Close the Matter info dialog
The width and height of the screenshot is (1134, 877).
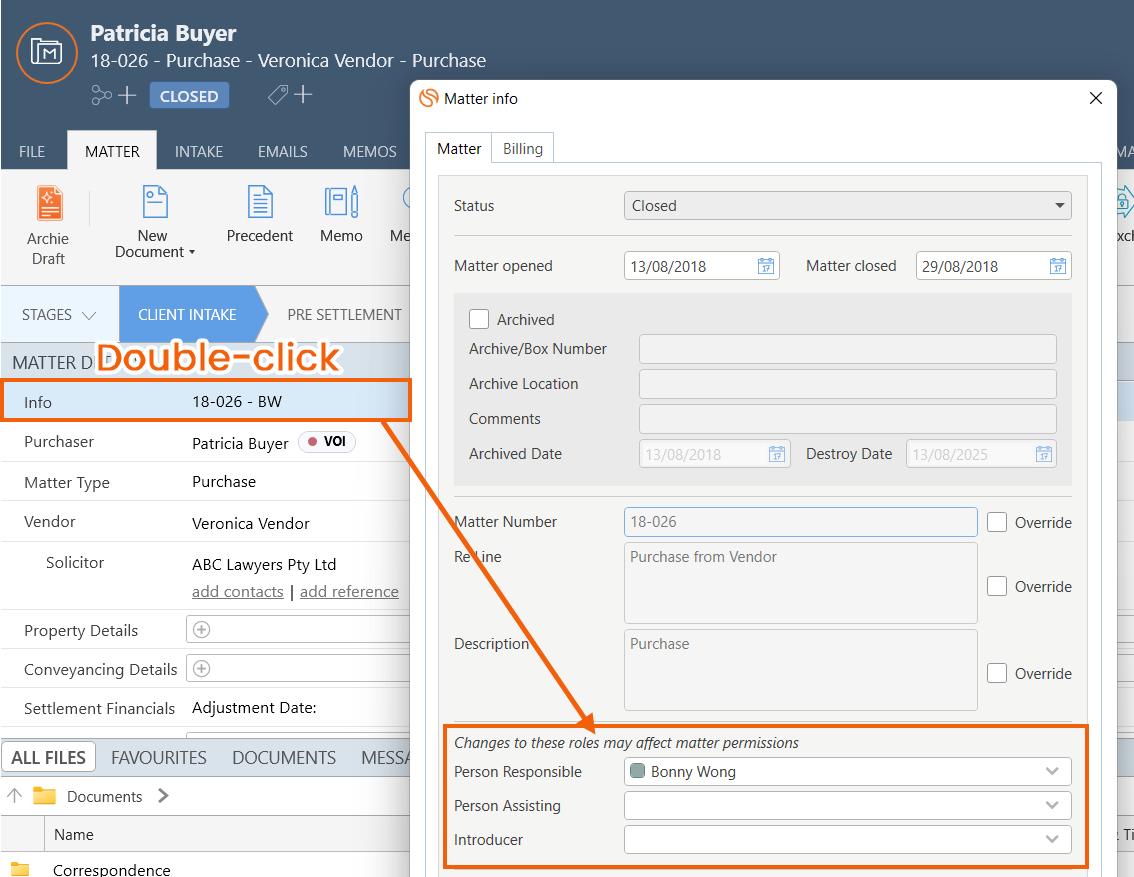point(1096,98)
